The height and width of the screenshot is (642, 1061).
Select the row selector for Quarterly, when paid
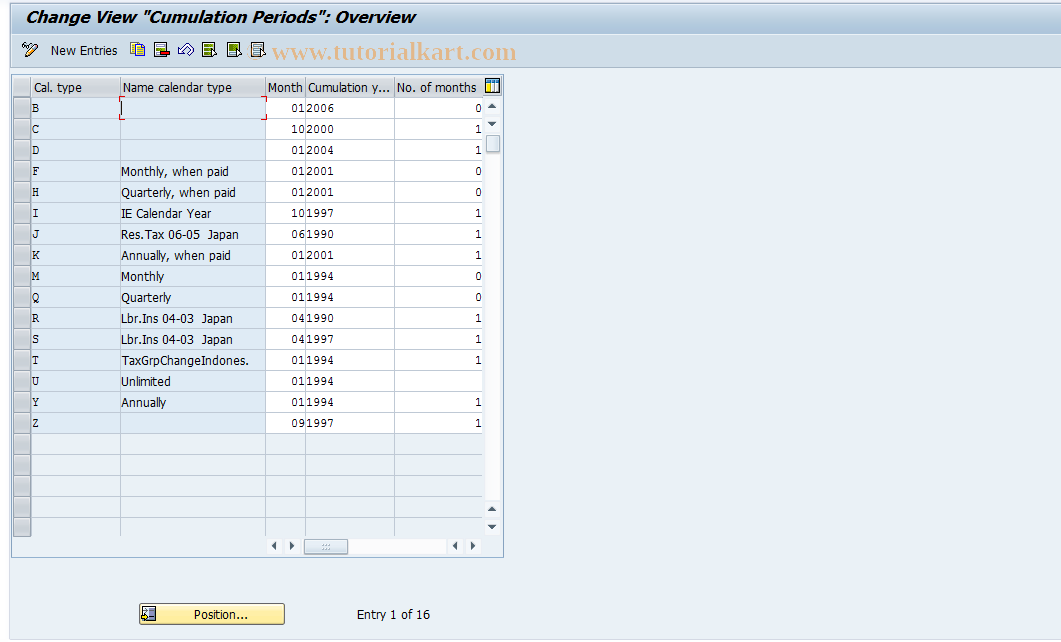[22, 192]
